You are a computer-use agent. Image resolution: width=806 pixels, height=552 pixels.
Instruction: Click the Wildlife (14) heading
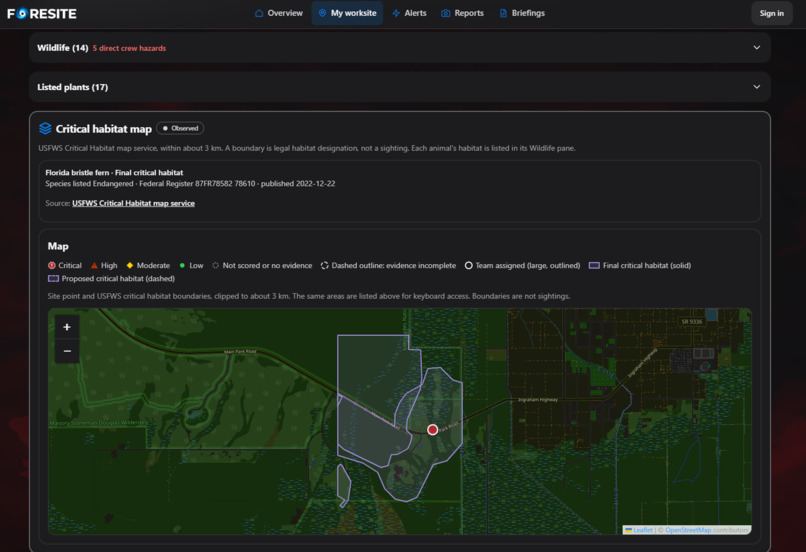tap(63, 48)
